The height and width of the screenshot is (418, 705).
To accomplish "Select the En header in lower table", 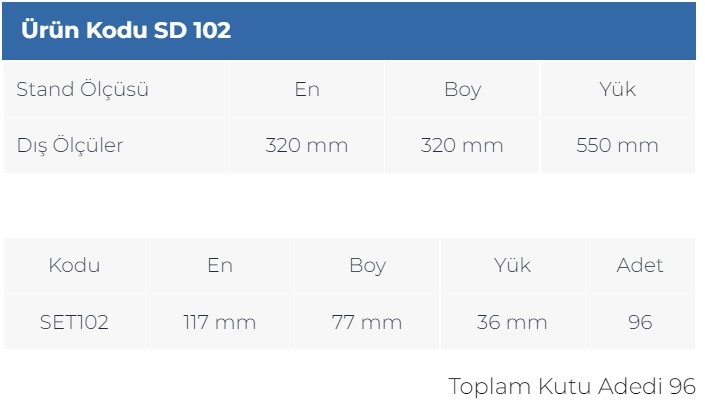I will [x=220, y=265].
